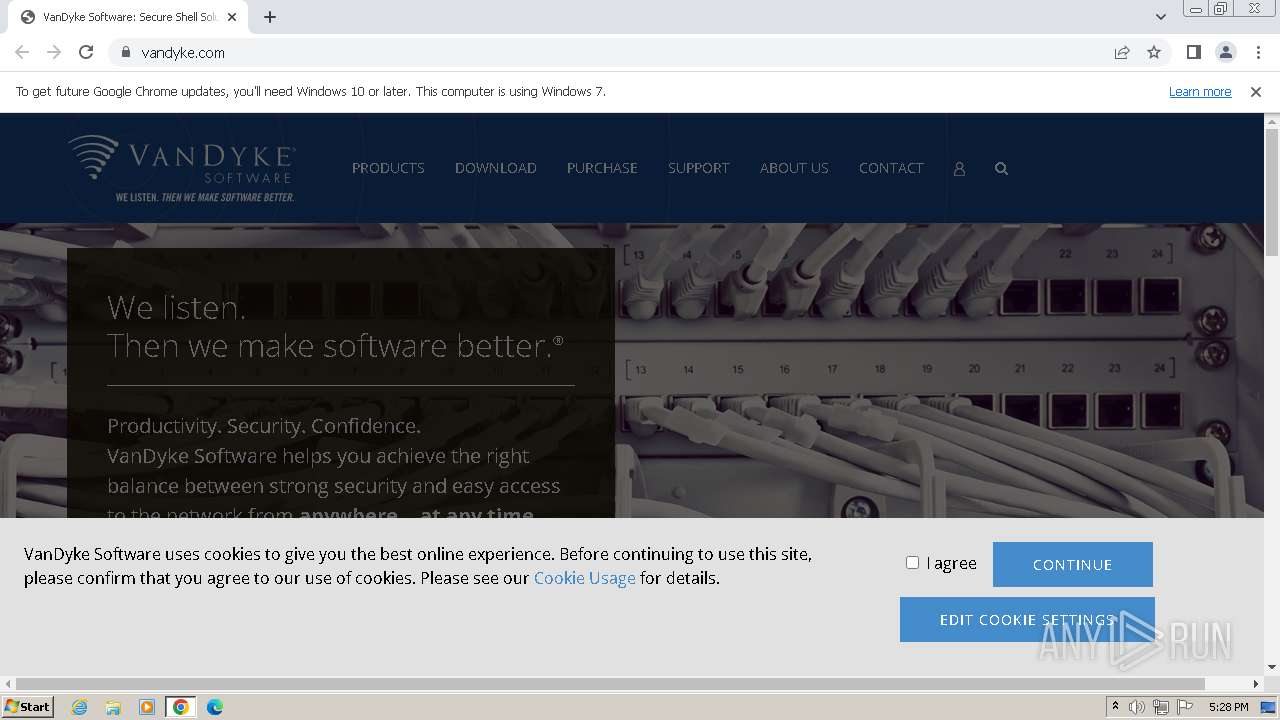Open the Chrome side panel
The image size is (1280, 720).
pos(1193,52)
